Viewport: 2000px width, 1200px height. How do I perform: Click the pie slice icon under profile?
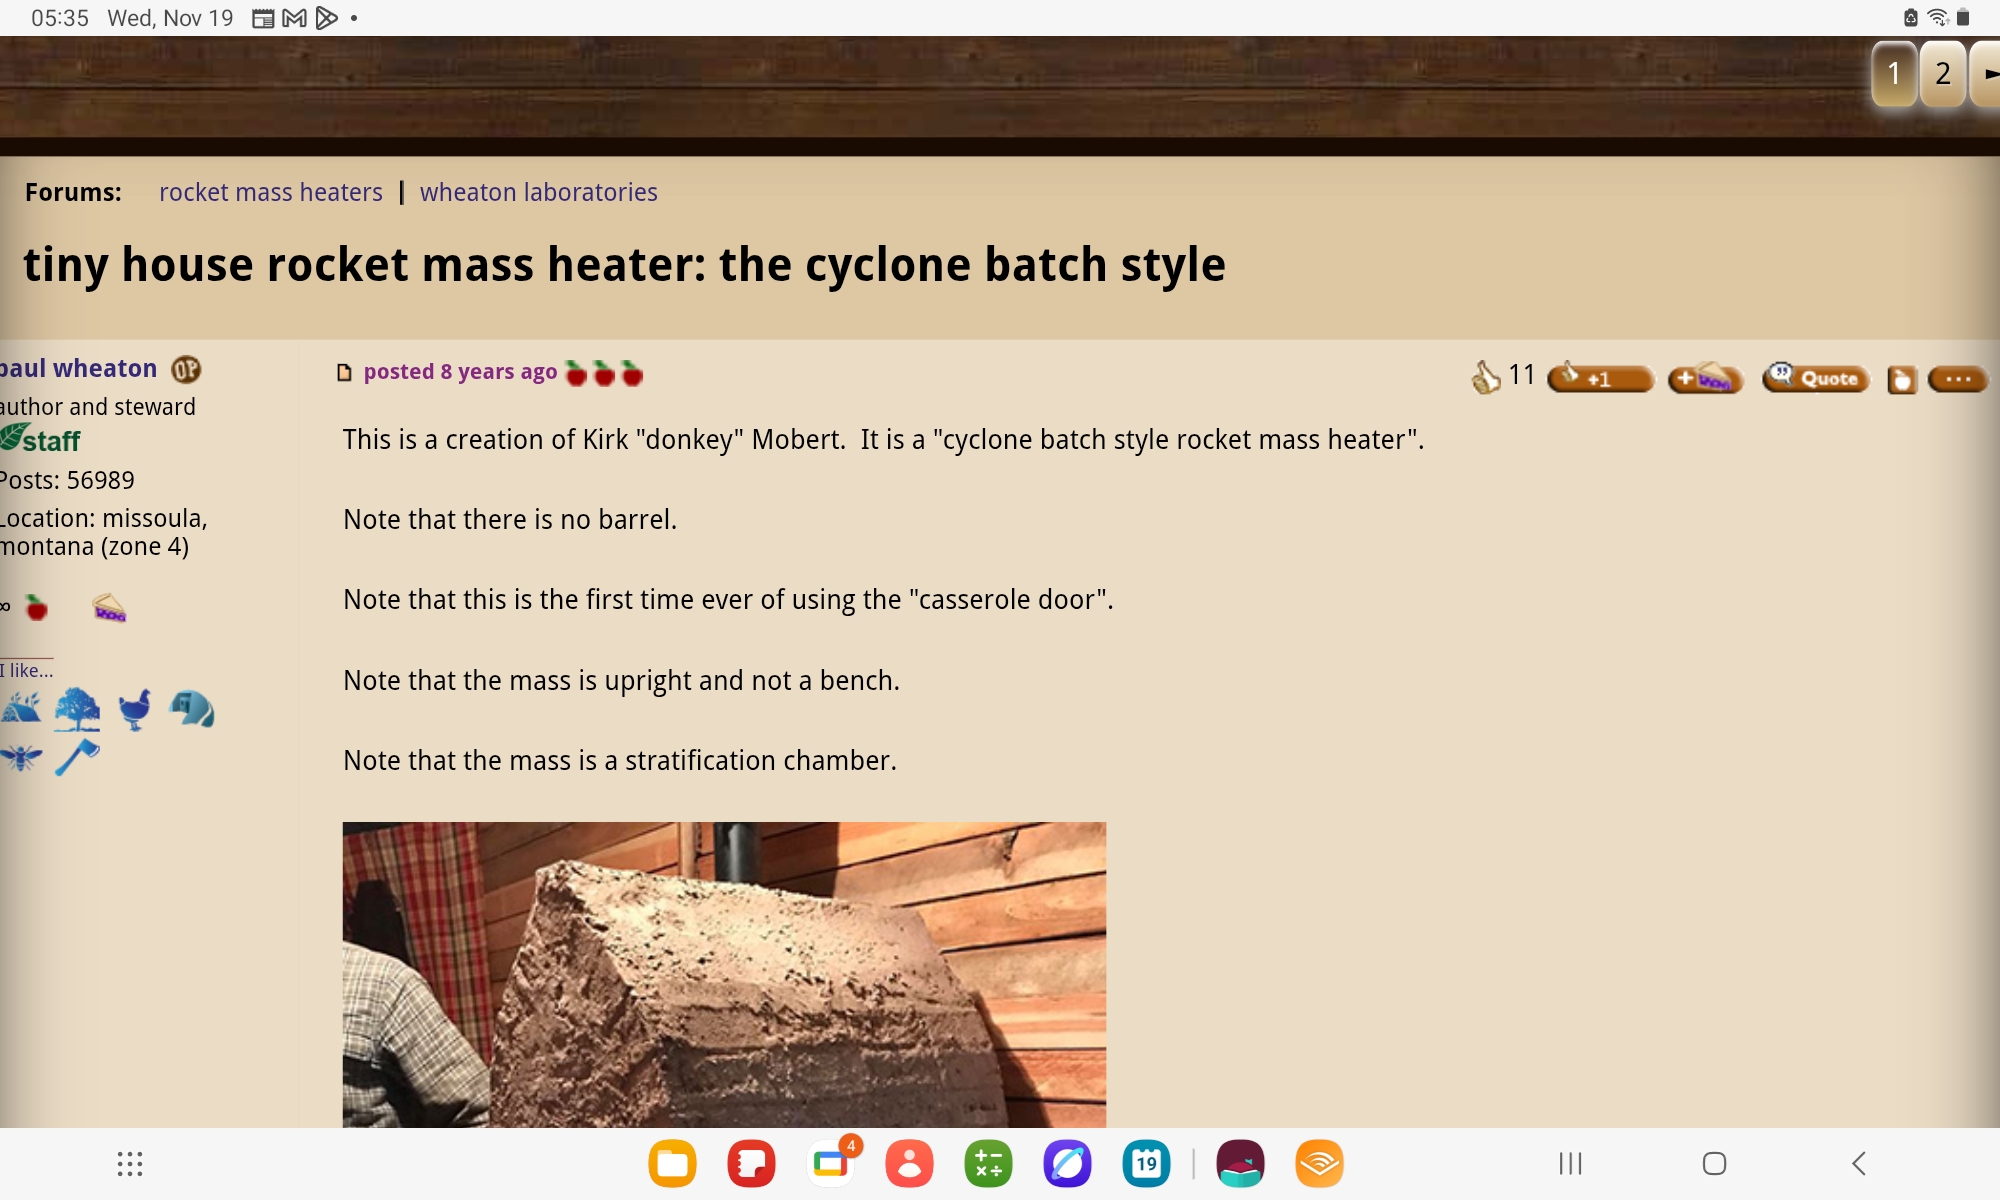109,607
